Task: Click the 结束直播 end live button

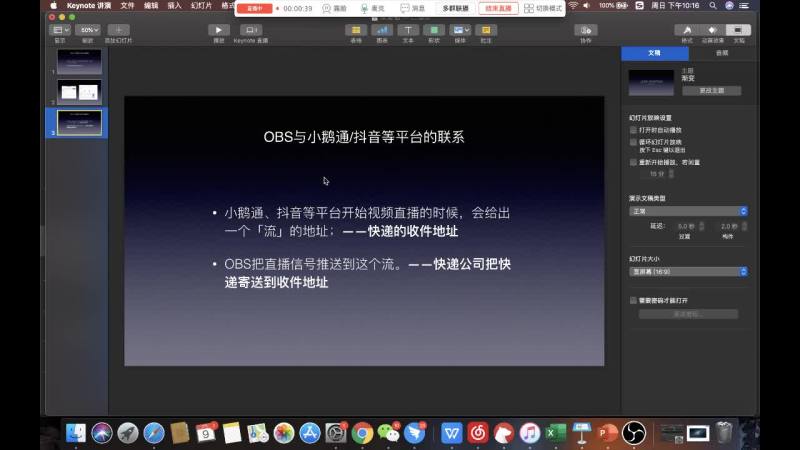Action: pos(498,9)
